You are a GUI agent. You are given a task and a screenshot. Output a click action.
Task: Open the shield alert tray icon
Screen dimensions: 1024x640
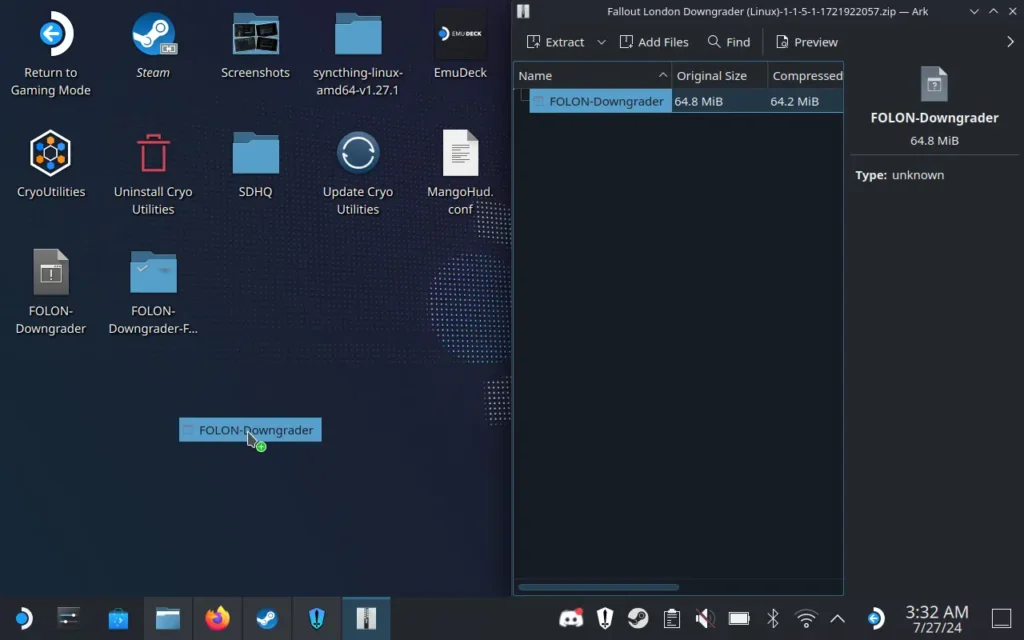[x=605, y=618]
